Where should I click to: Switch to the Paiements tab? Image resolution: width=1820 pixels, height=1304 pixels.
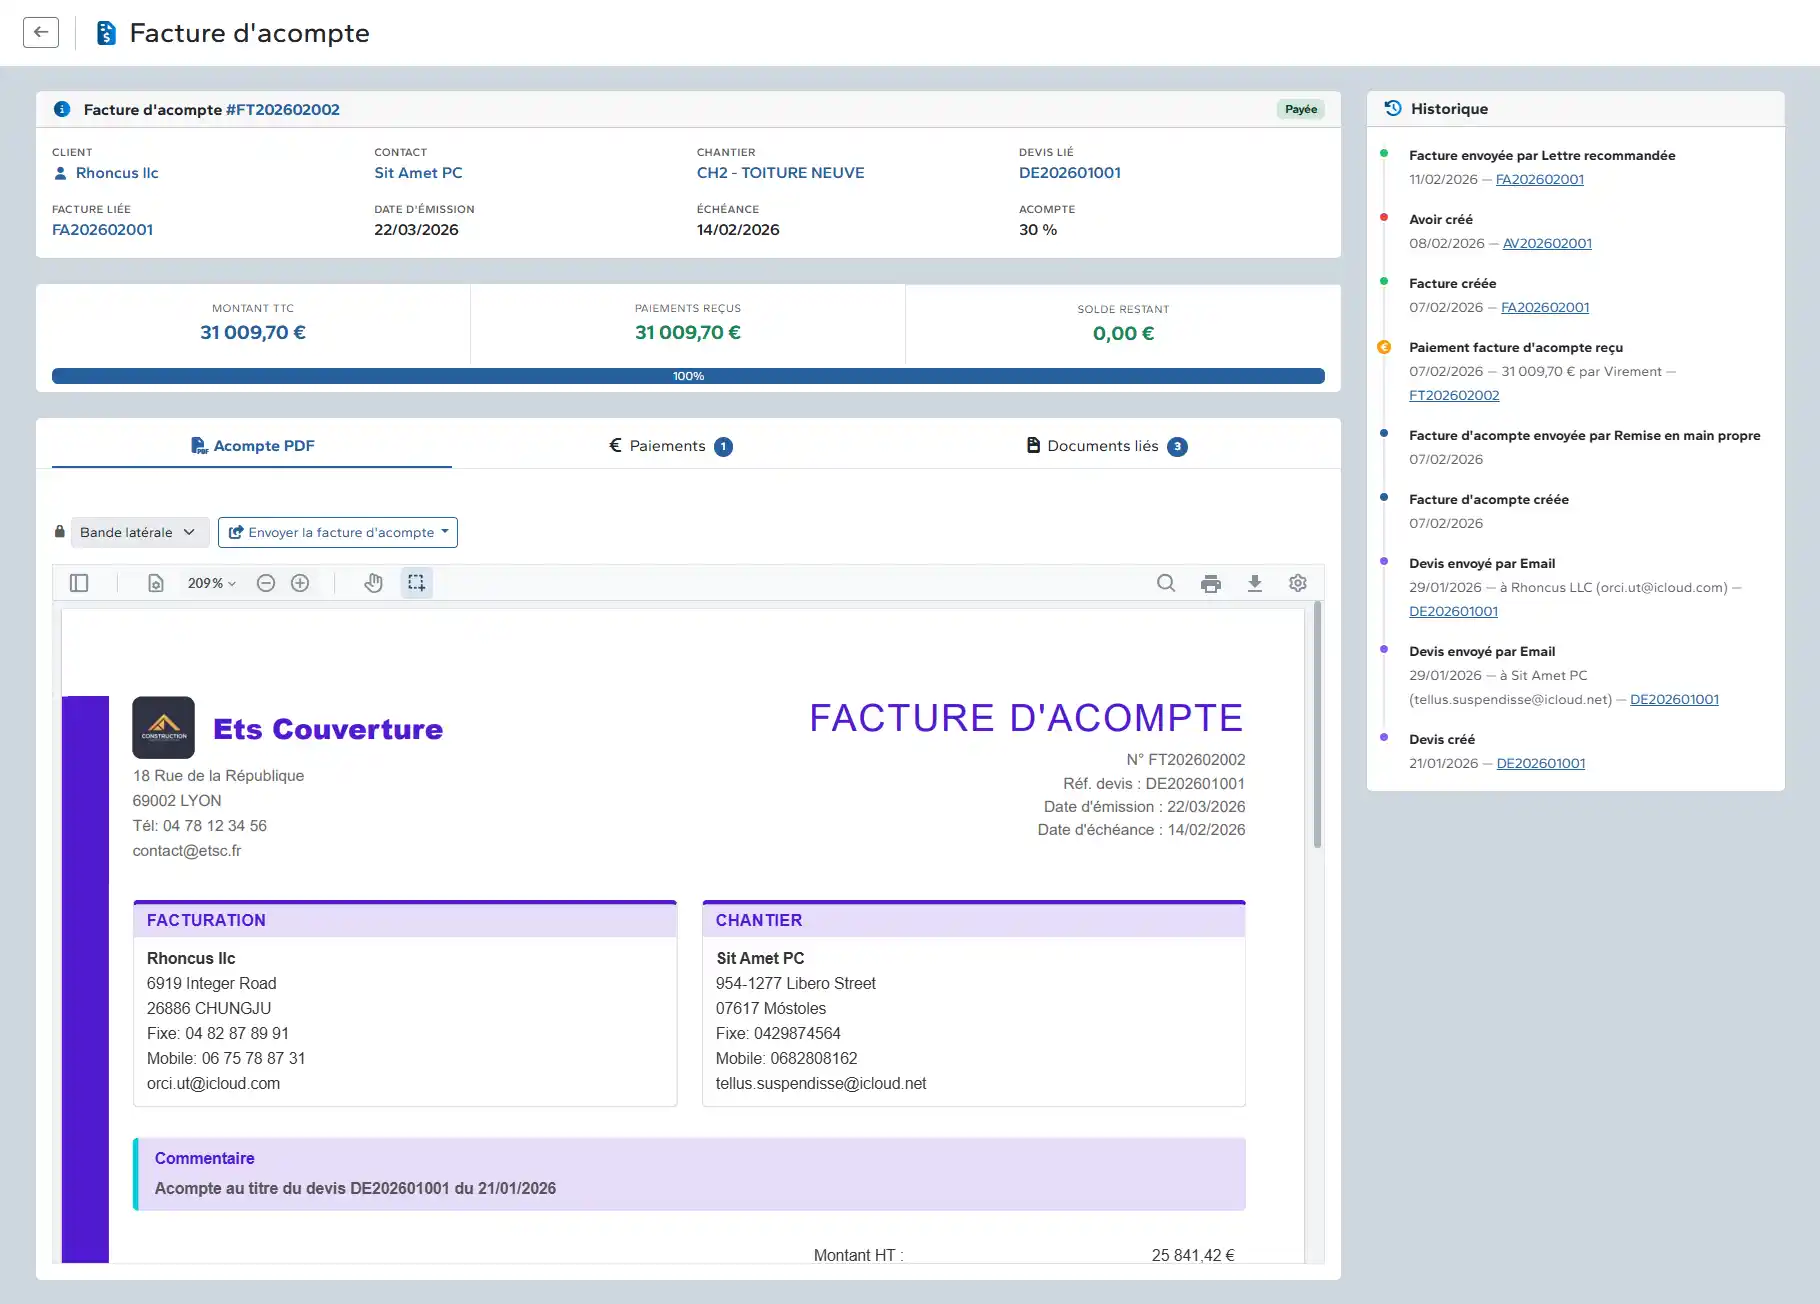point(670,446)
